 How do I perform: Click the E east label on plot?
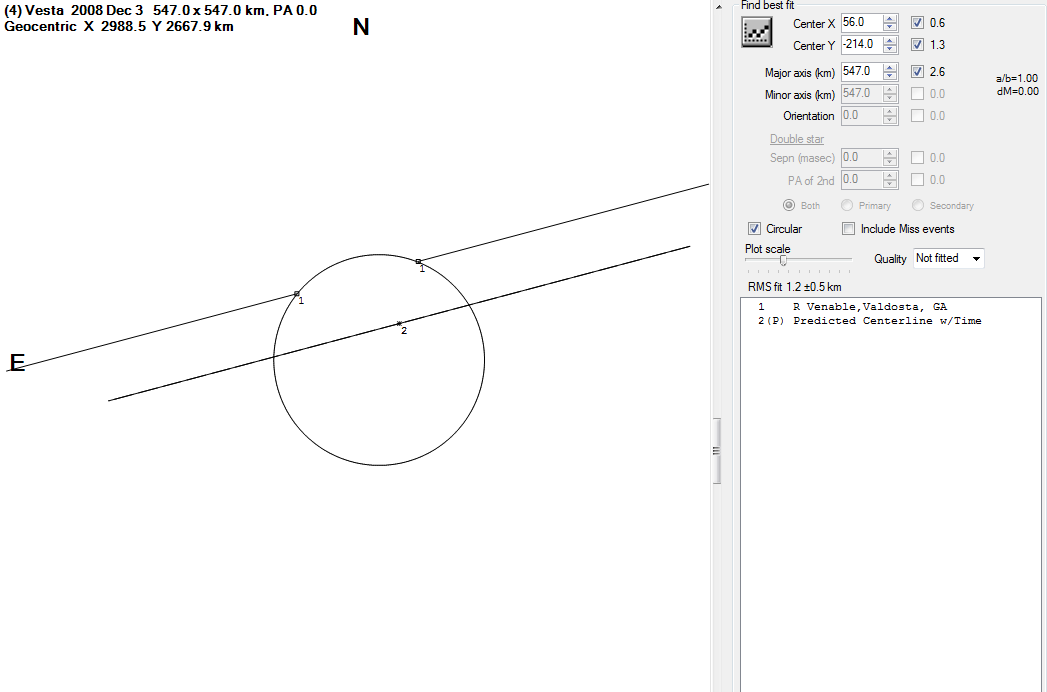pyautogui.click(x=17, y=363)
